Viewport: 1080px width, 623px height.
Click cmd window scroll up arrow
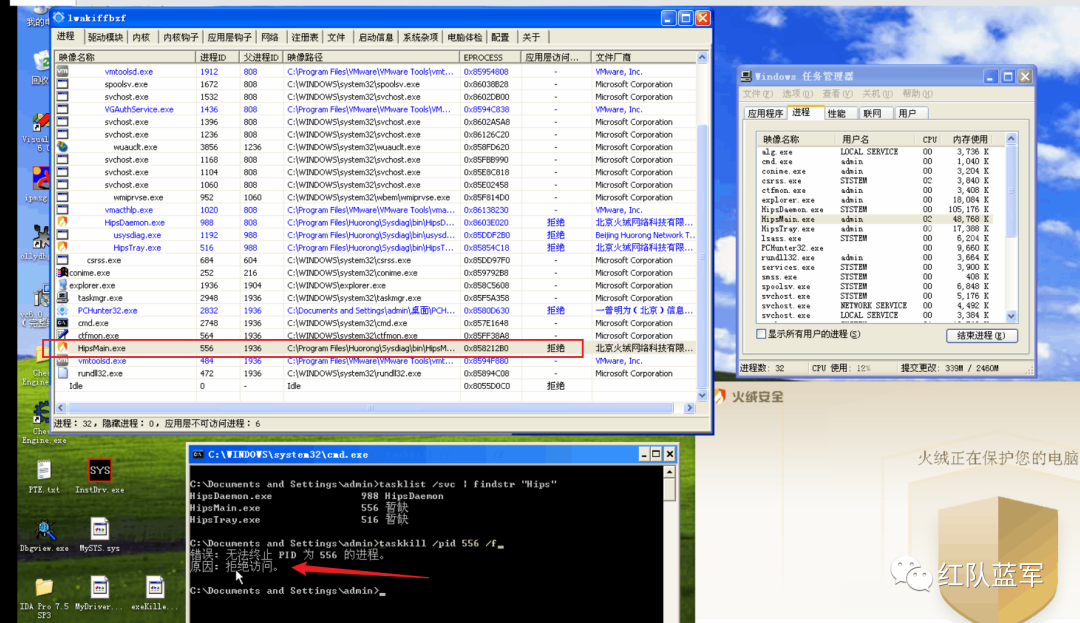coord(669,472)
